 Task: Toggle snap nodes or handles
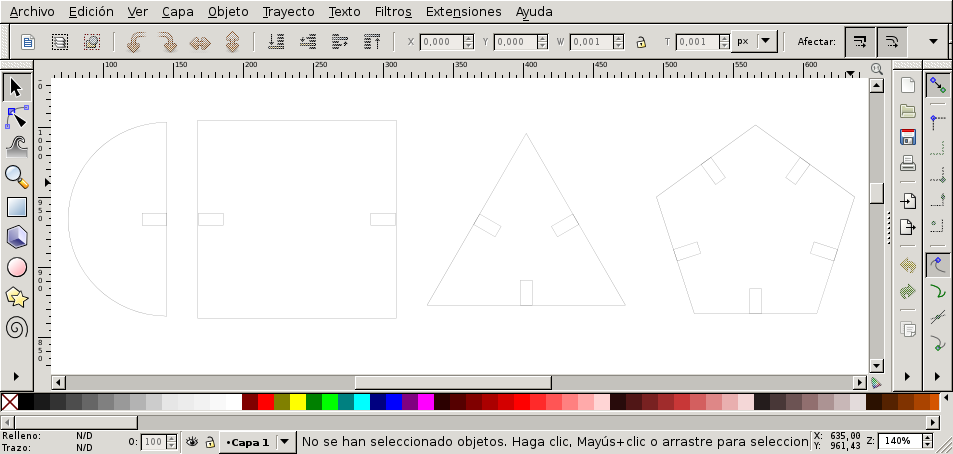point(938,265)
